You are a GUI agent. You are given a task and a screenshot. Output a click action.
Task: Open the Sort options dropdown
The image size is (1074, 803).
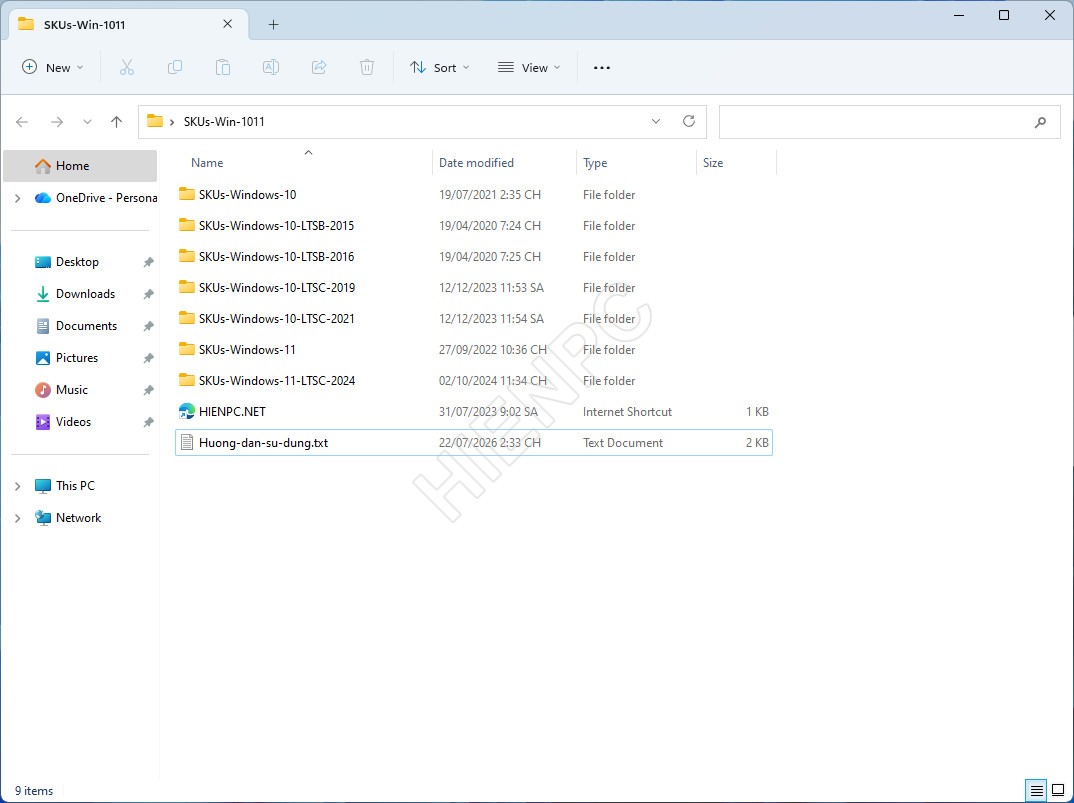coord(440,67)
